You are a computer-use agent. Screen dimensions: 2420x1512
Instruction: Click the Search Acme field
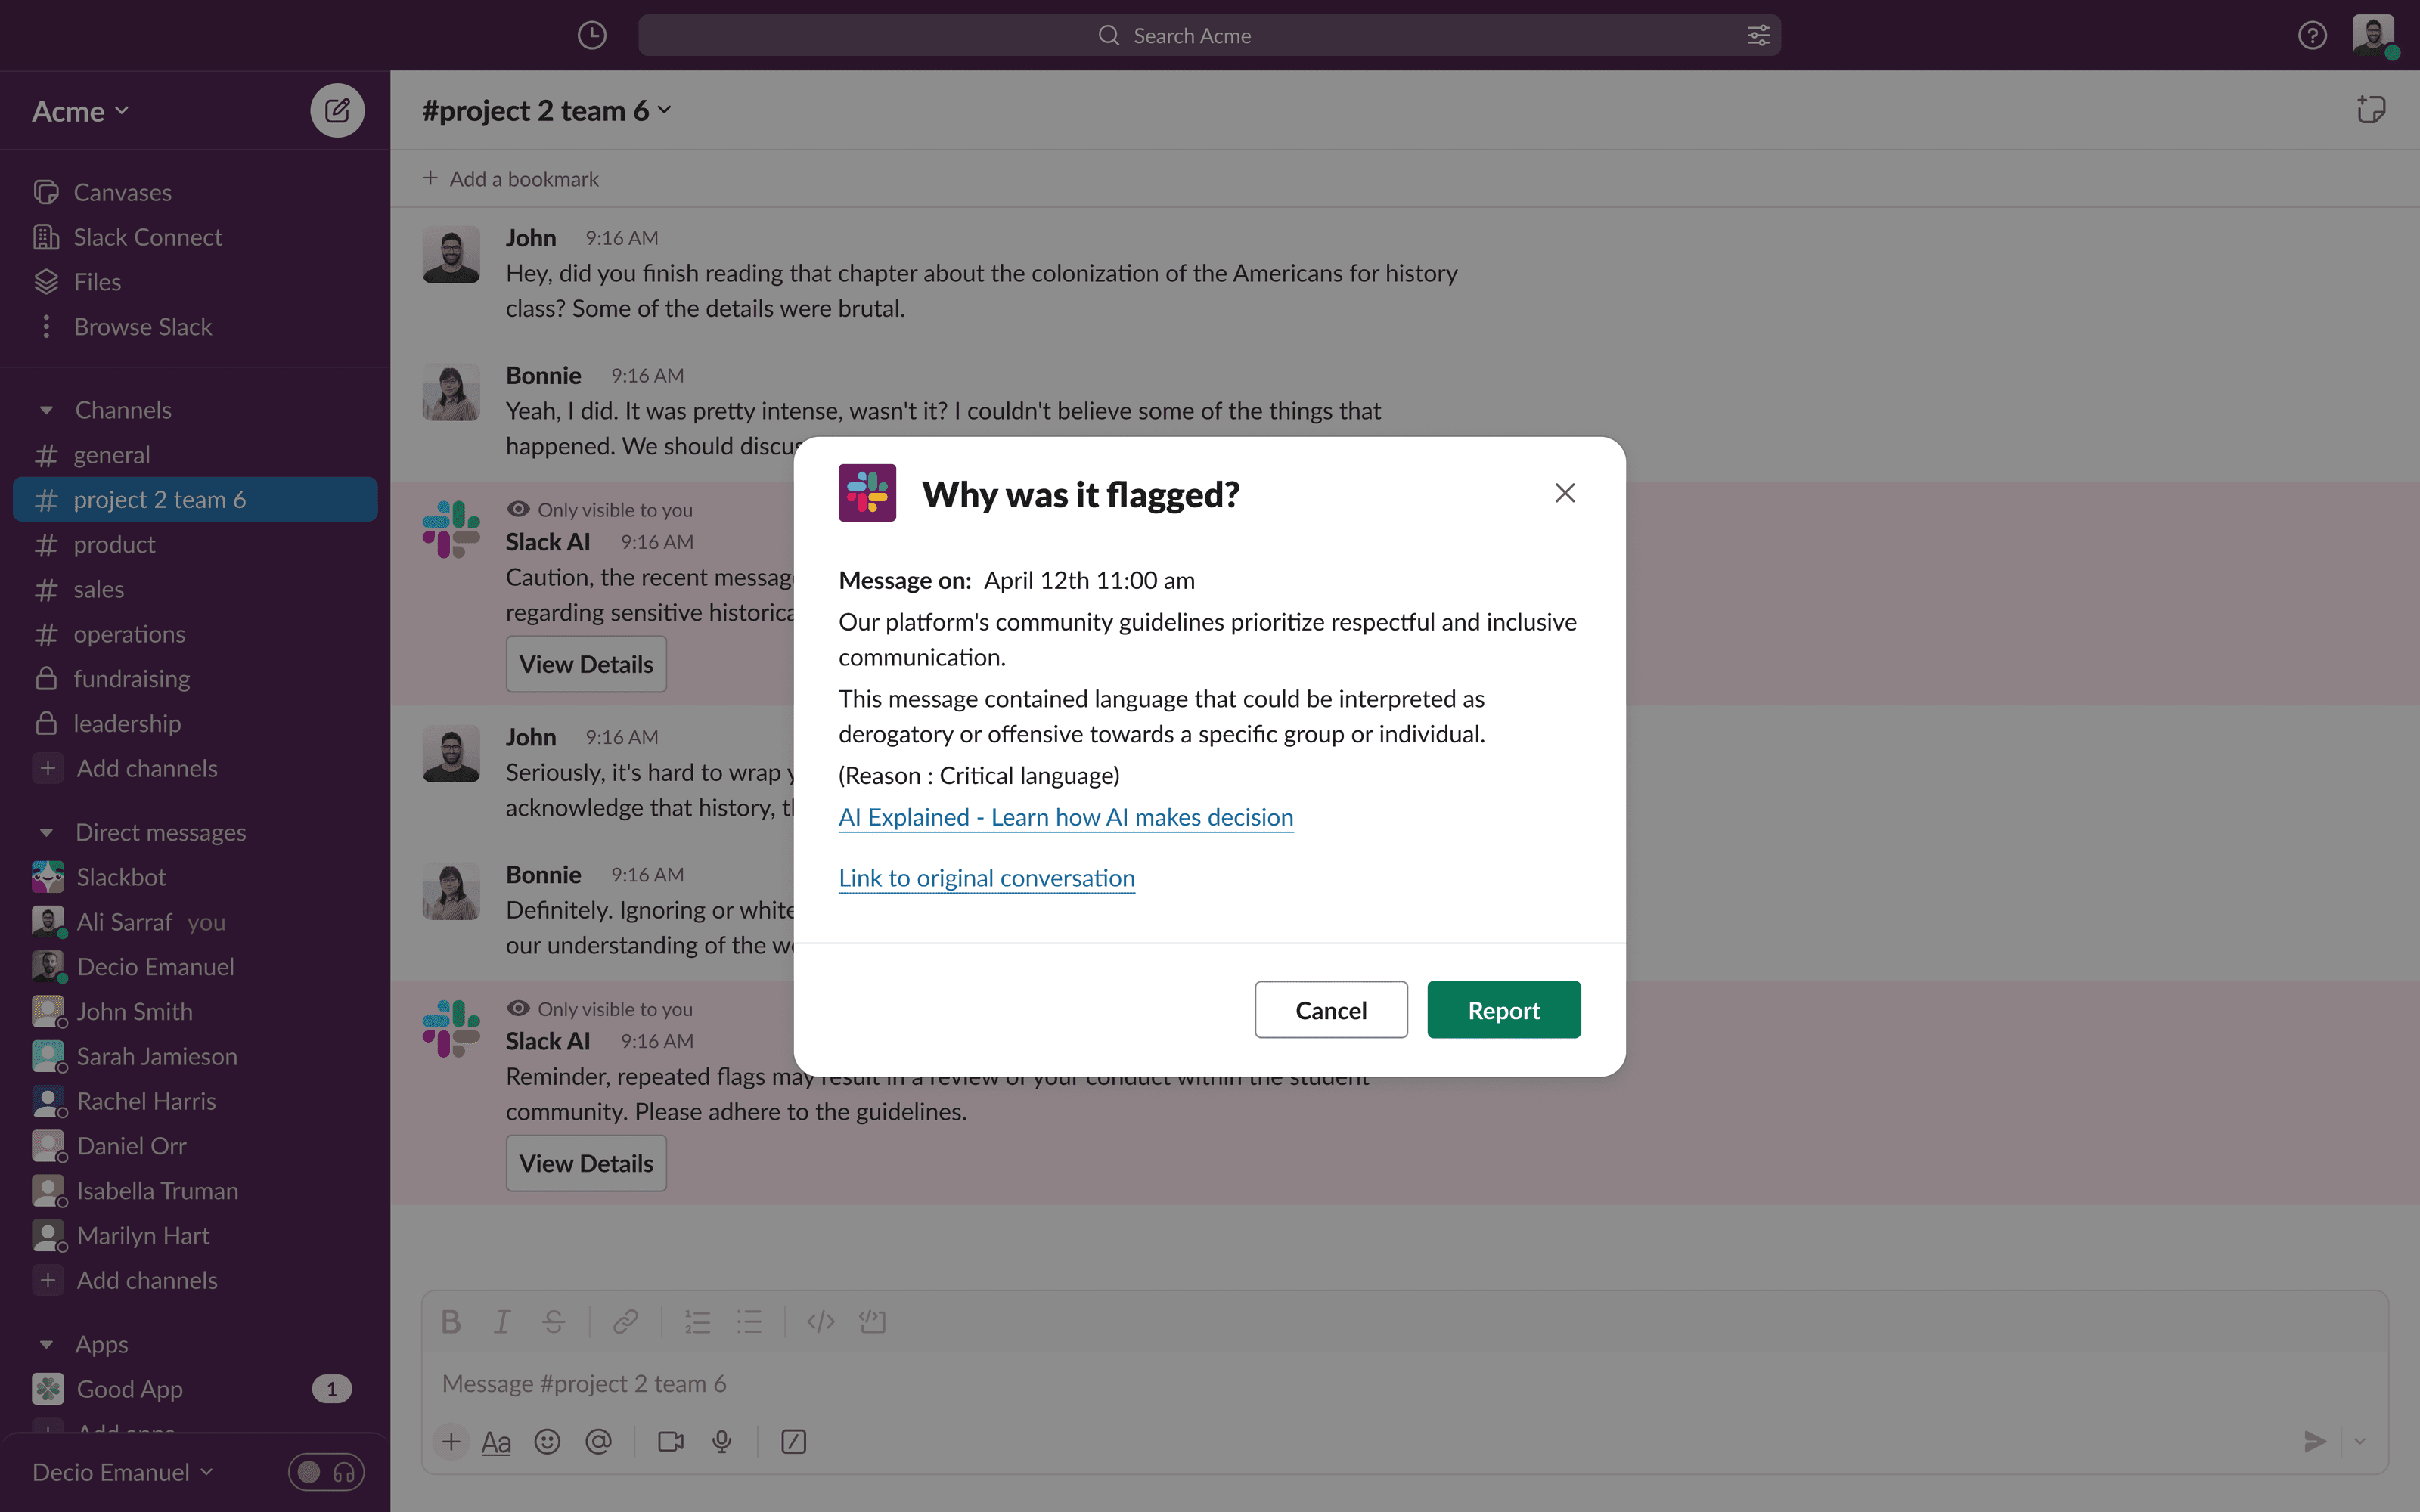point(1190,35)
